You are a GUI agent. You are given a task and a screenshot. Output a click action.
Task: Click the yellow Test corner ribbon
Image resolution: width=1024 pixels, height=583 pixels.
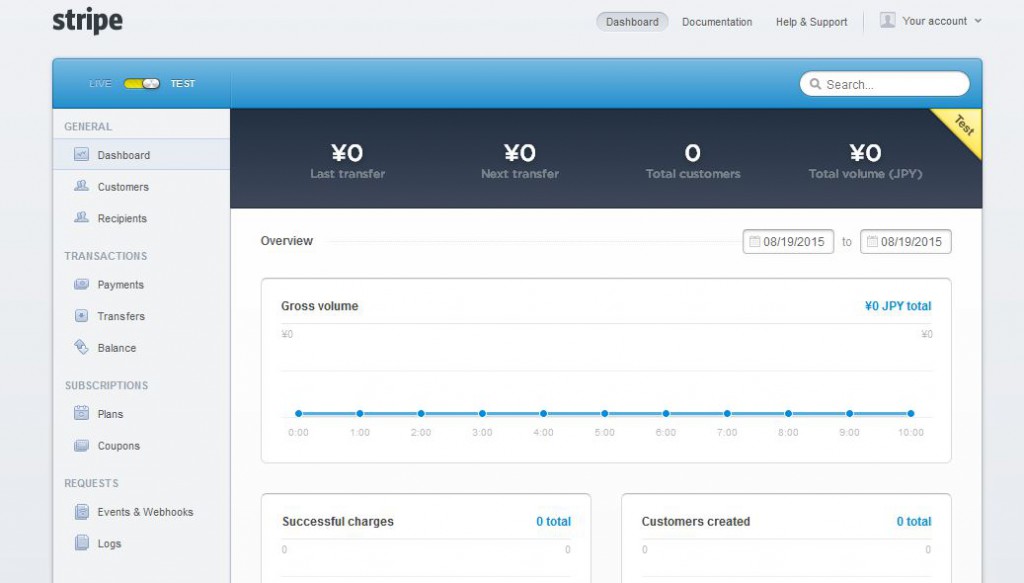click(x=963, y=127)
